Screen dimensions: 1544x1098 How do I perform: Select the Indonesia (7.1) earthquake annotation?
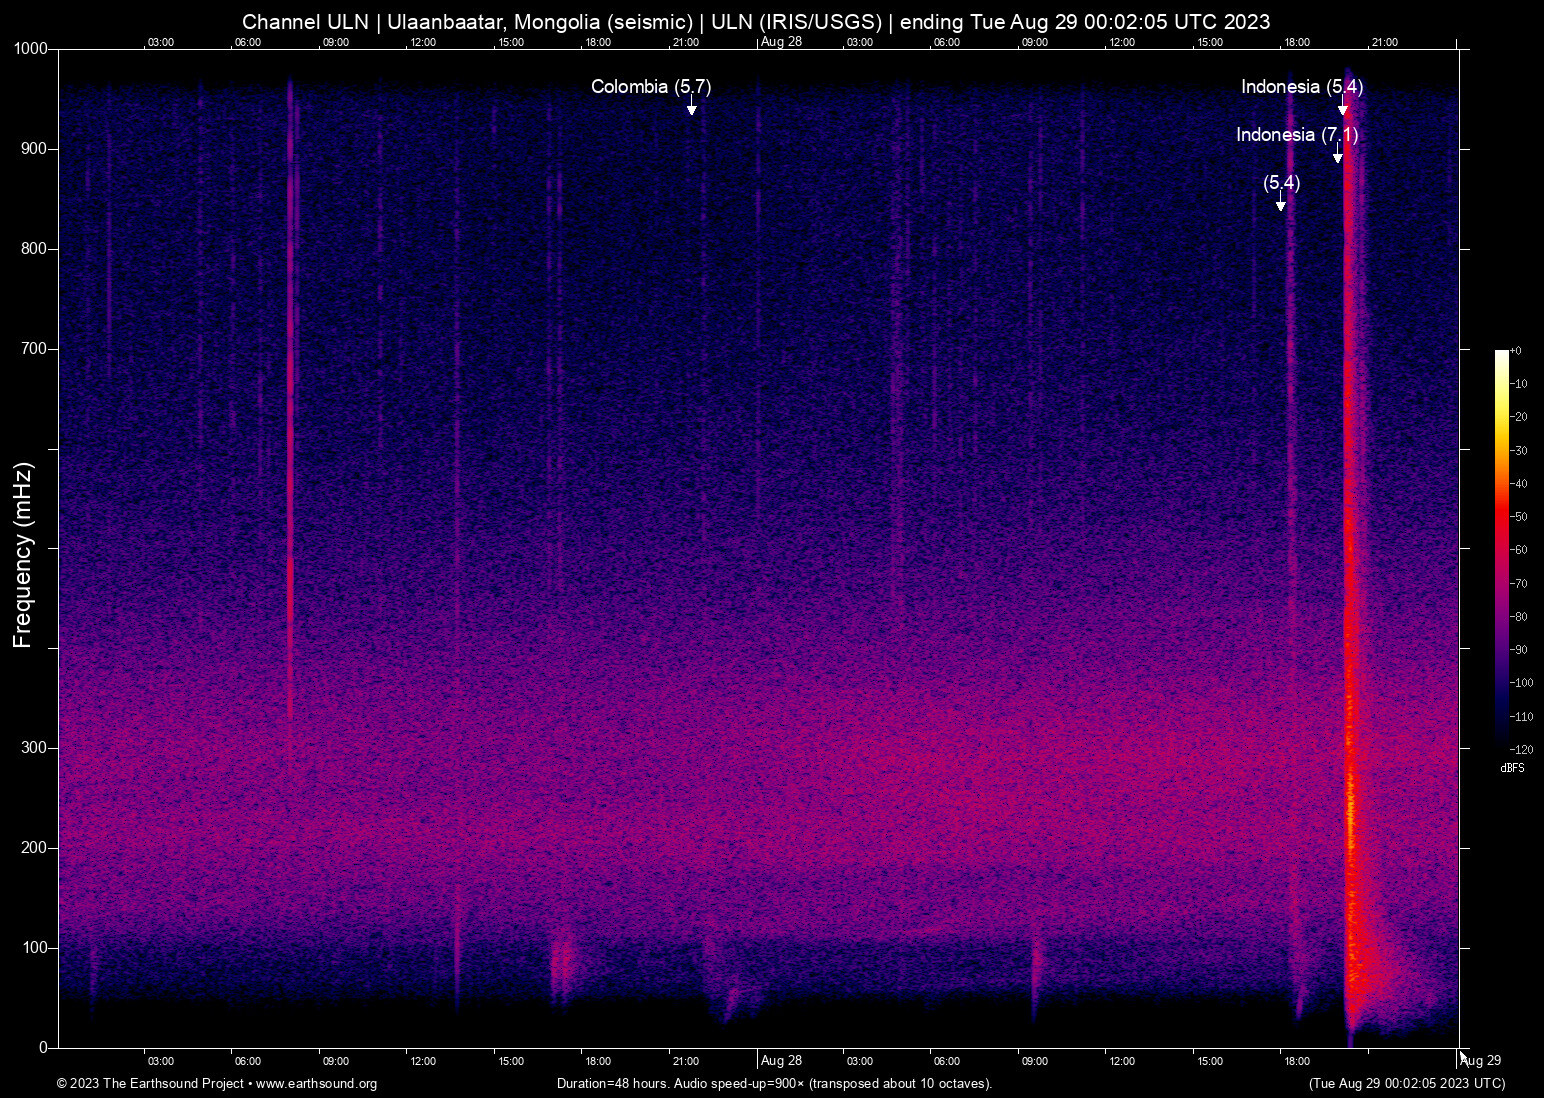point(1297,135)
